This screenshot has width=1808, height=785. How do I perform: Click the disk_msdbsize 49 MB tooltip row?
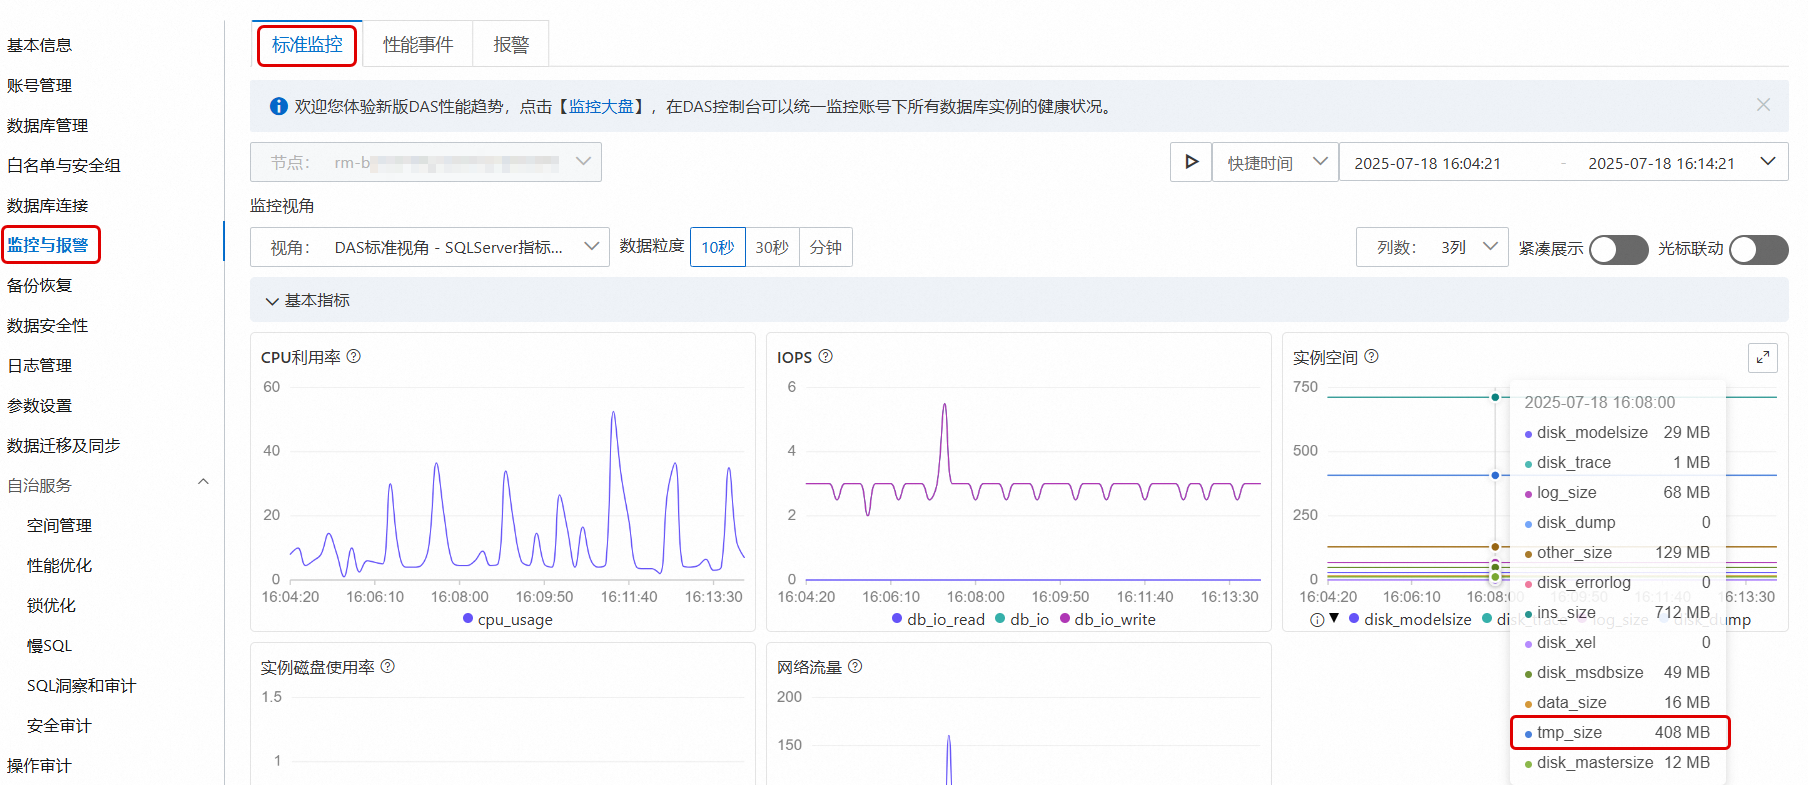(1618, 672)
